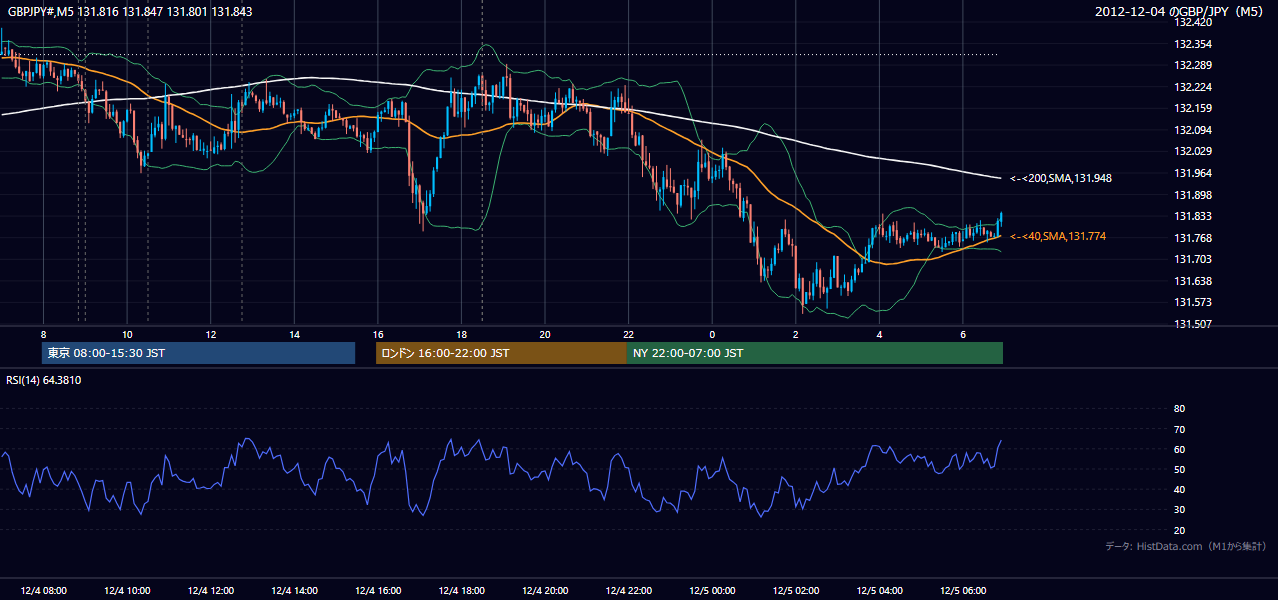Click price axis value 131.507
The width and height of the screenshot is (1278, 600).
pos(1193,324)
